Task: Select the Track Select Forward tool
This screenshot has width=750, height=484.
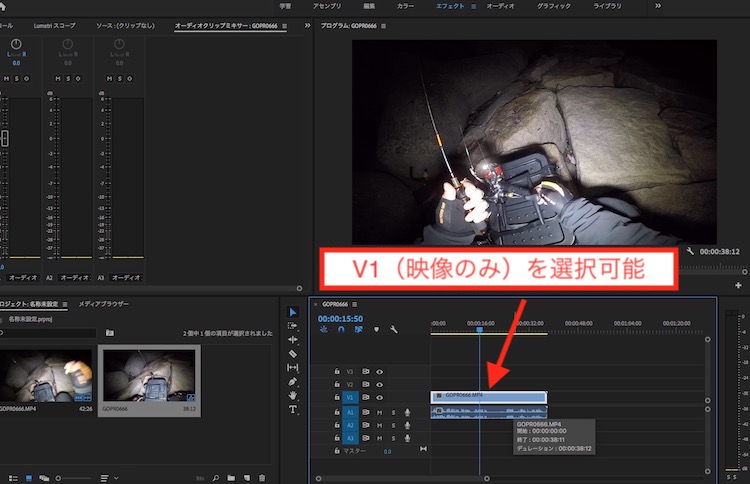Action: pos(293,326)
